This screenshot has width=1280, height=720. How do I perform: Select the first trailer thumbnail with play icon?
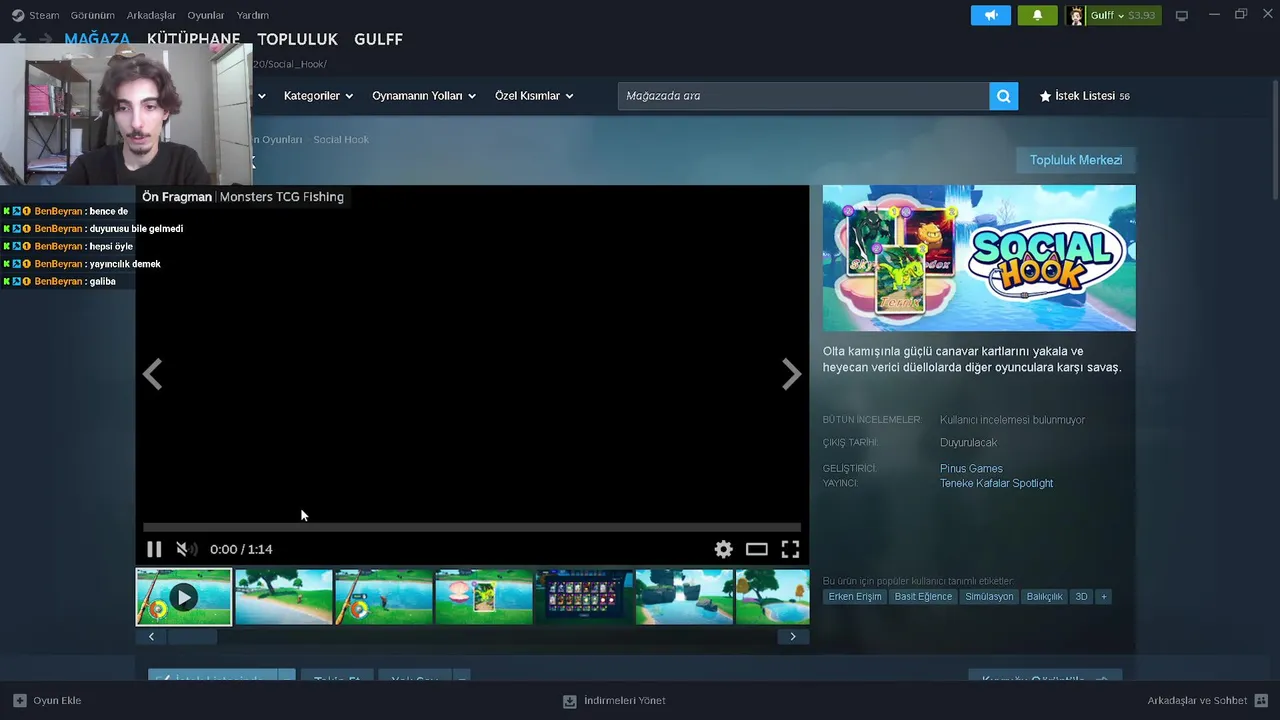[184, 597]
